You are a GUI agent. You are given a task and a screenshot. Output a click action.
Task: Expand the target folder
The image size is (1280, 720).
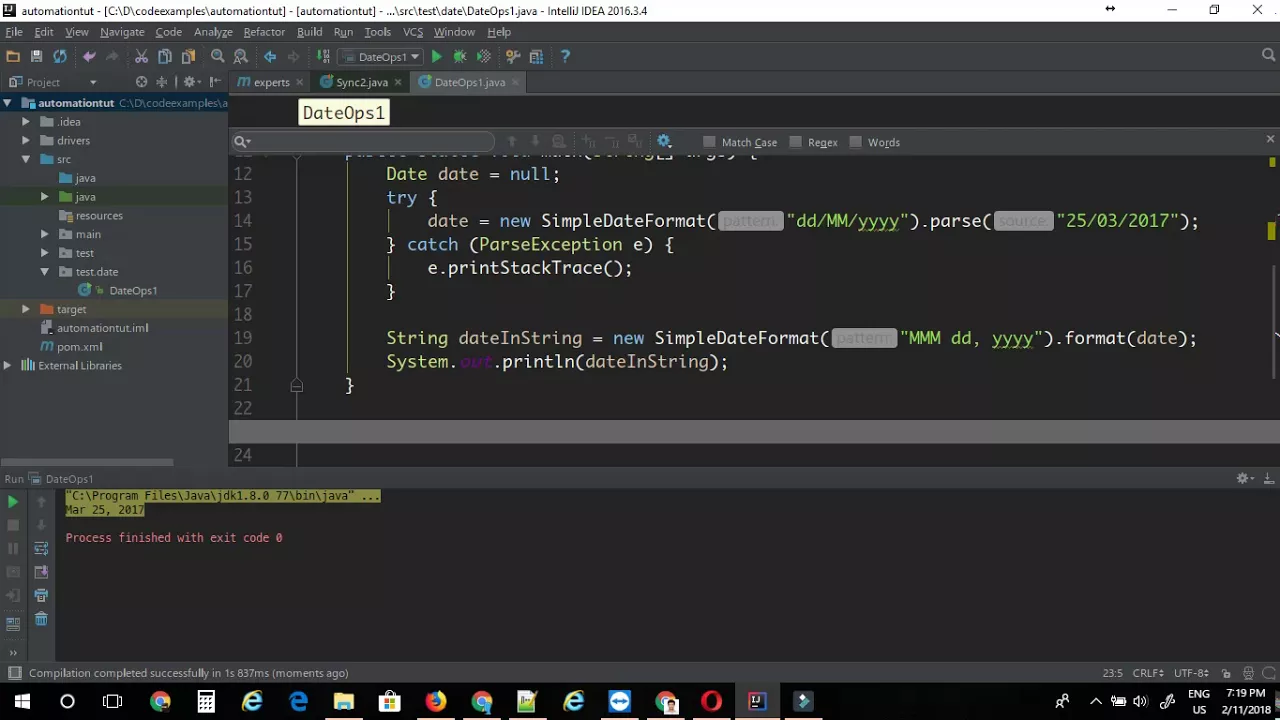click(x=26, y=310)
